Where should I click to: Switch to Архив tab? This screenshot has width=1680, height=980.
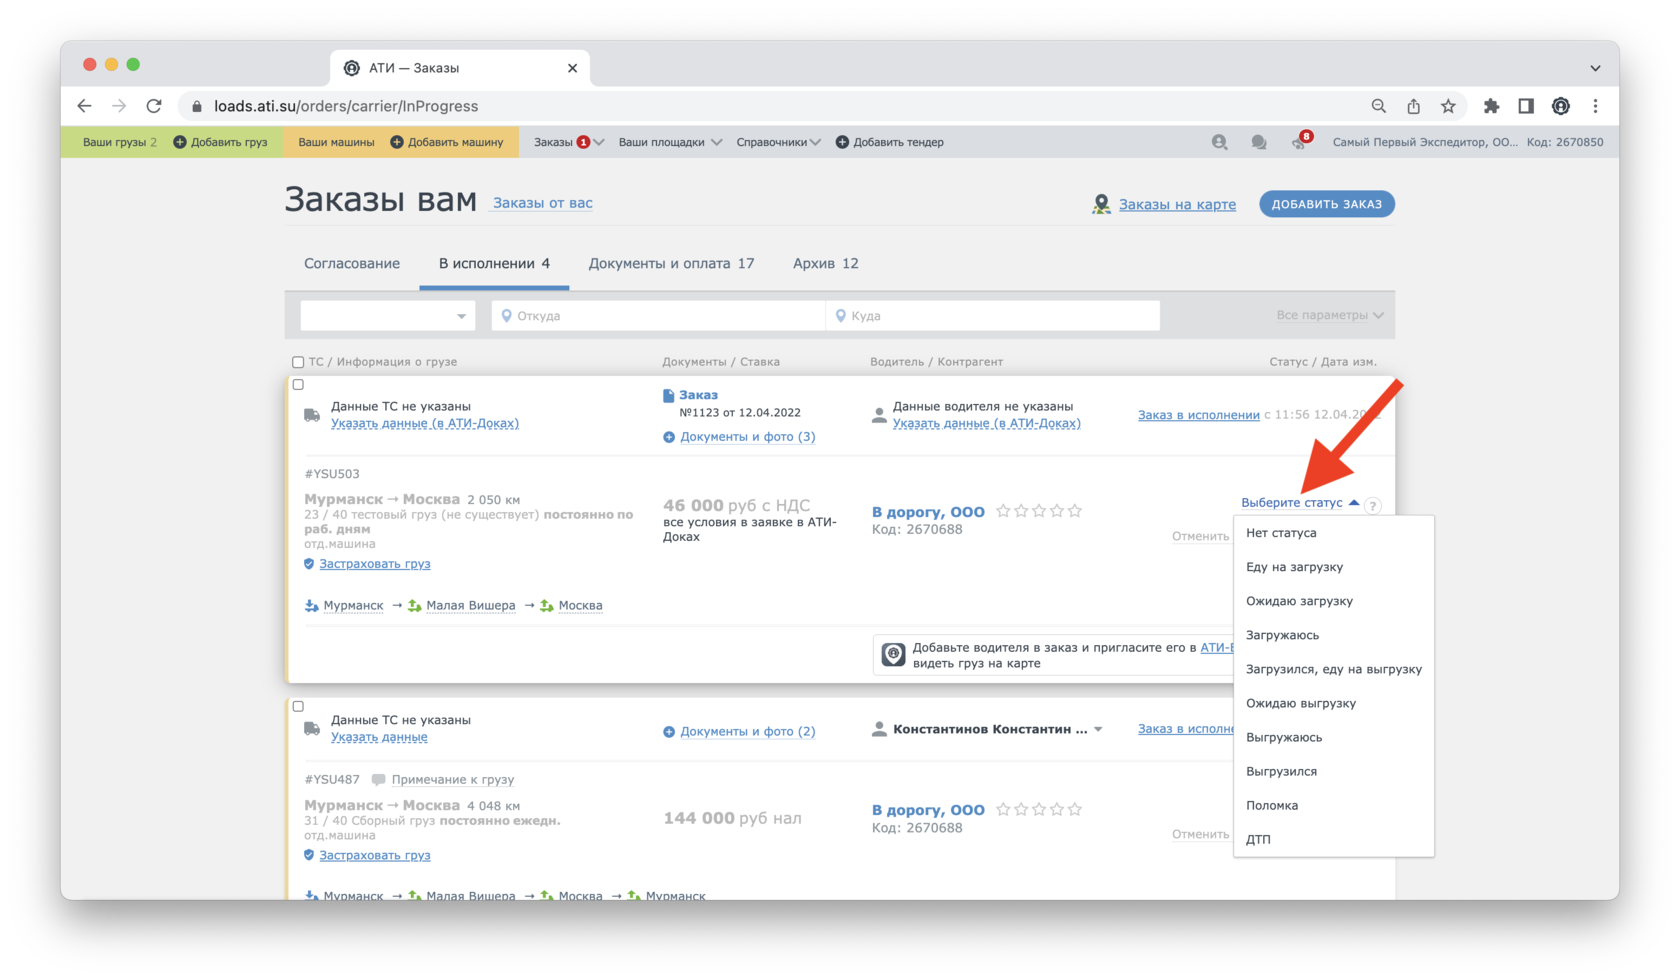point(826,264)
